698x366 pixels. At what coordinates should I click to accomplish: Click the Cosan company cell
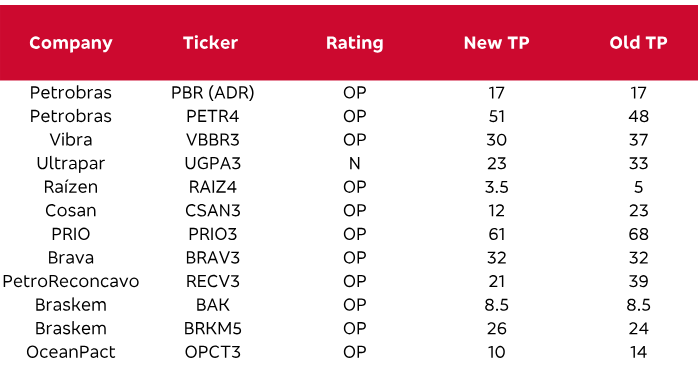(71, 211)
